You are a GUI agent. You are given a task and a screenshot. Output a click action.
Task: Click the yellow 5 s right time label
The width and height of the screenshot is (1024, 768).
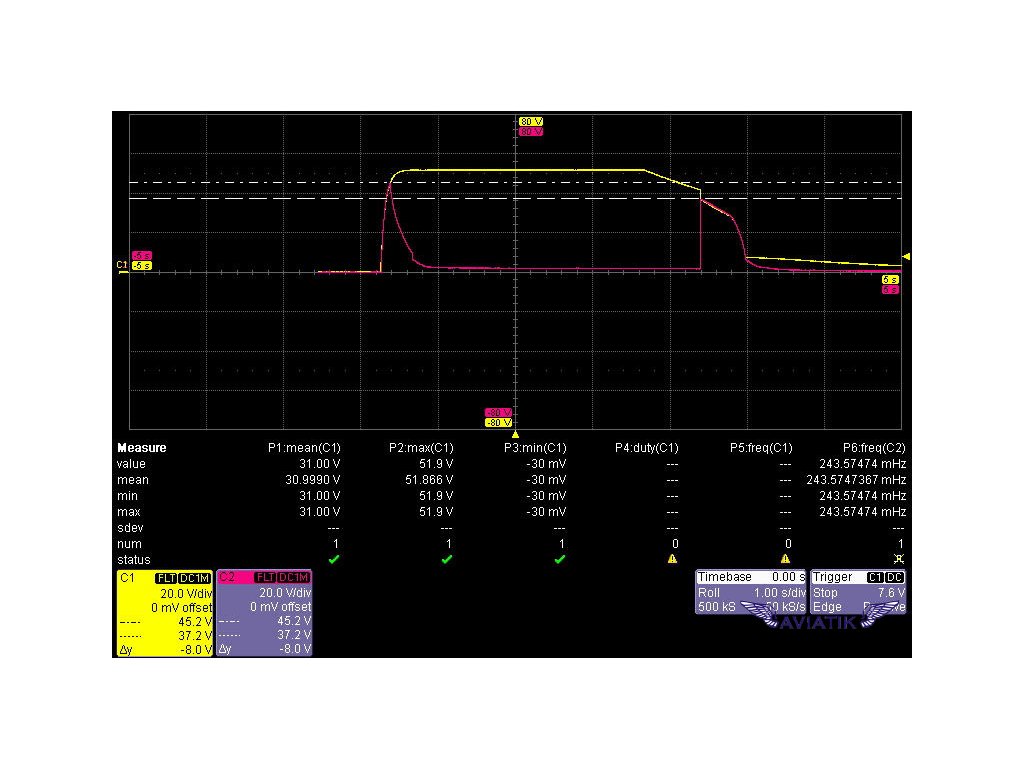coord(890,280)
